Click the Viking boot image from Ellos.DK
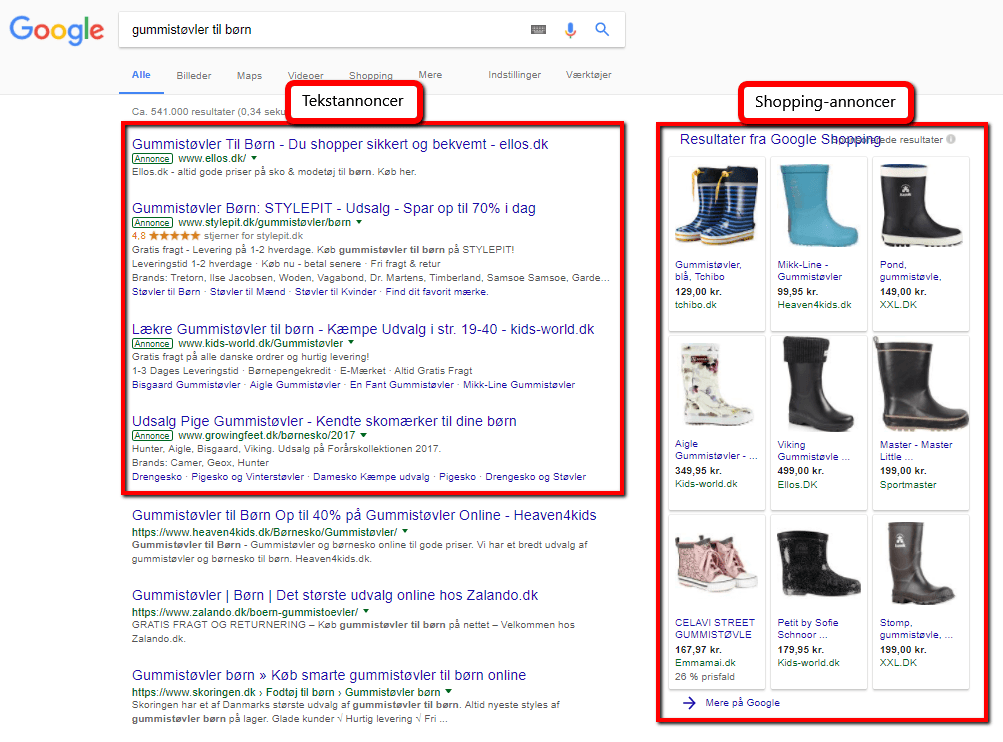 click(x=819, y=384)
